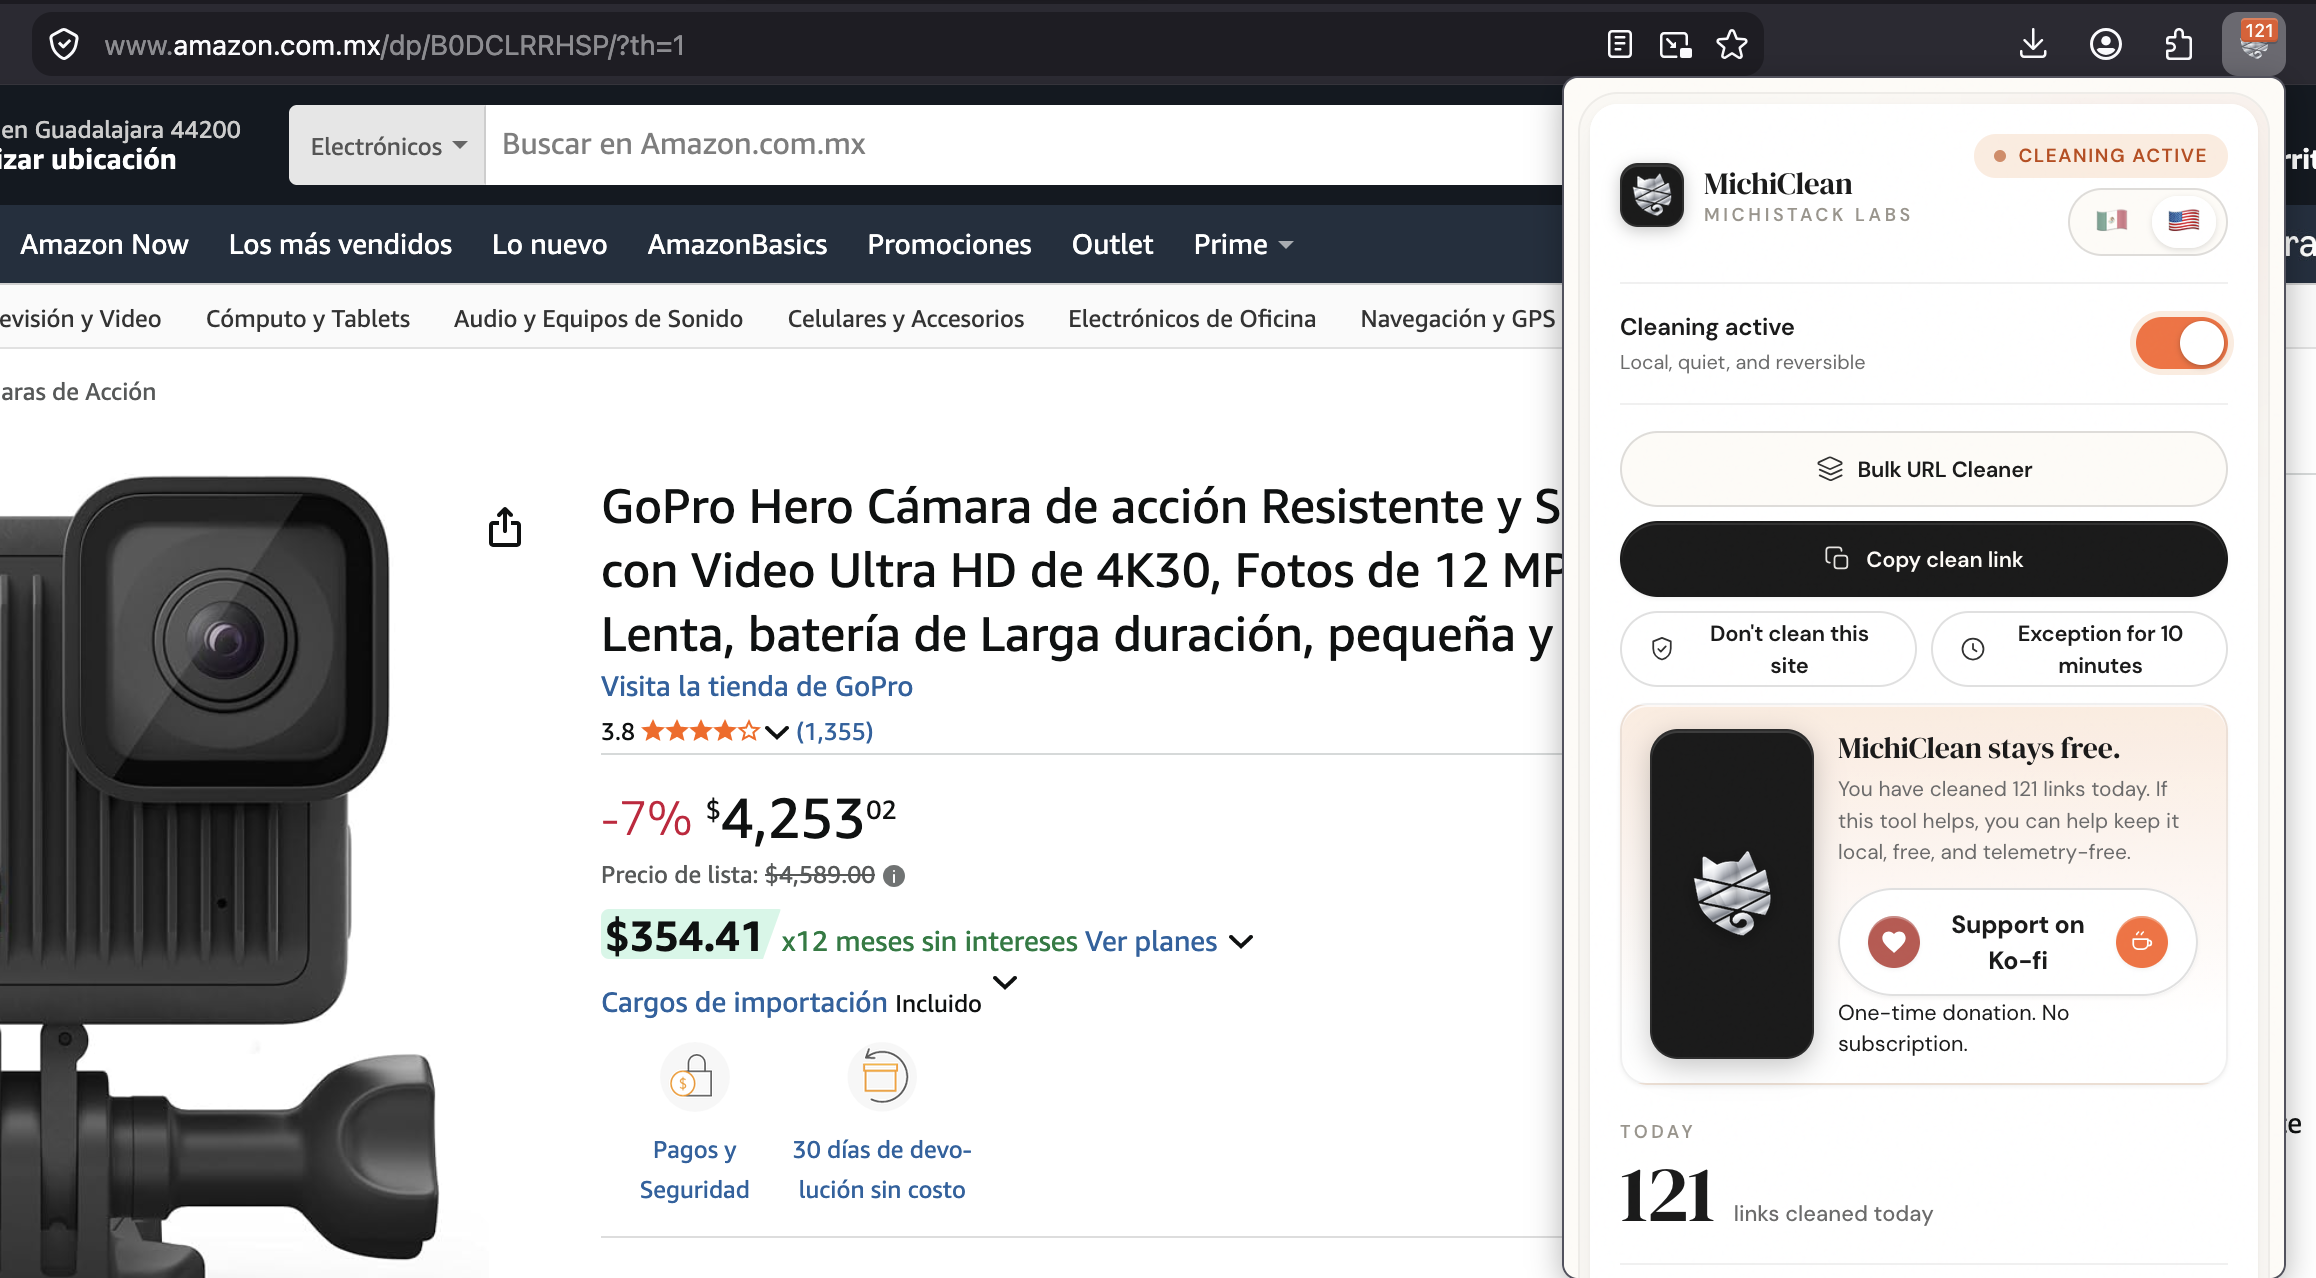Viewport: 2316px width, 1278px height.
Task: Click the copy icon on Copy clean link
Action: point(1837,558)
